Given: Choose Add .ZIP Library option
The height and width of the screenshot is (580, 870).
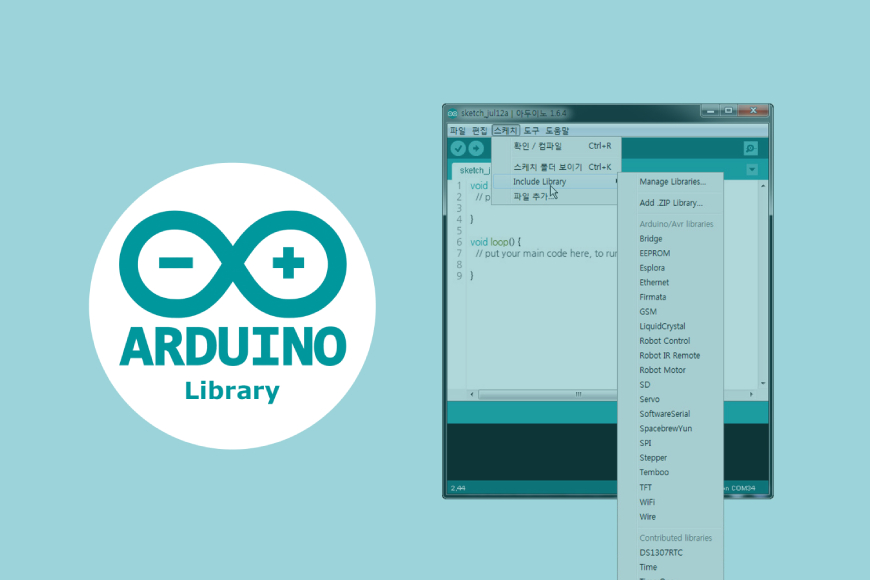Looking at the screenshot, I should tap(669, 203).
